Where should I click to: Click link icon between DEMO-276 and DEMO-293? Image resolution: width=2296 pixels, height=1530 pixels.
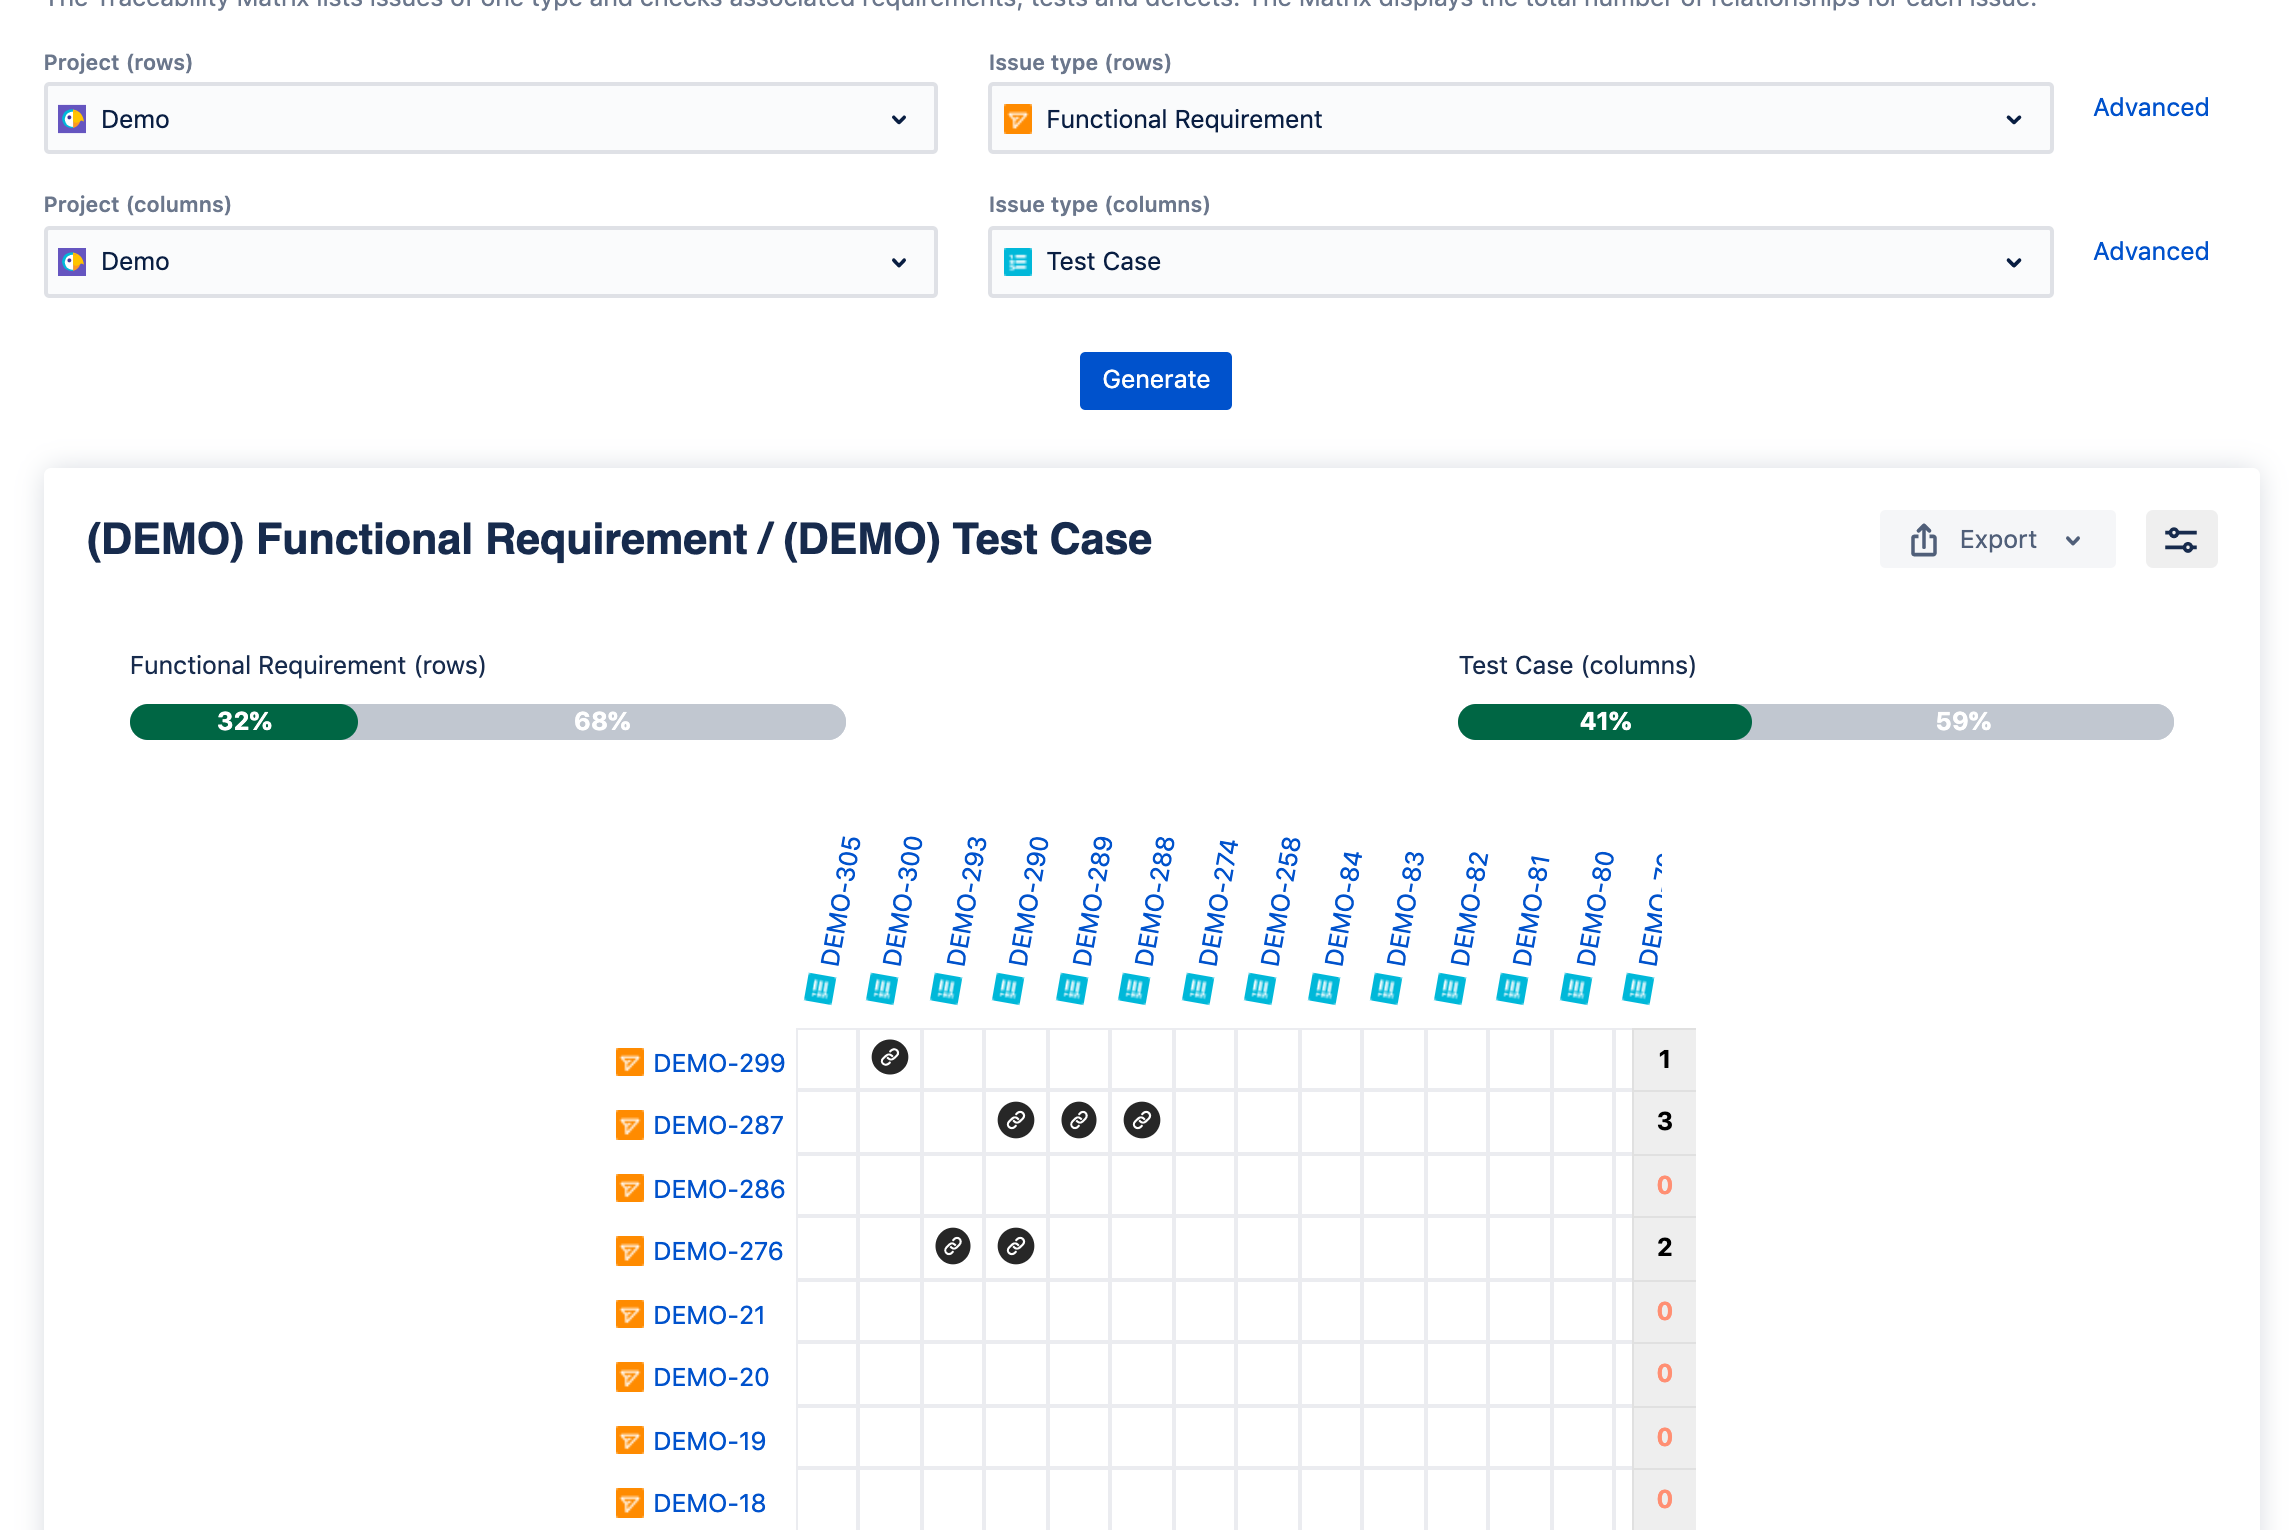953,1246
